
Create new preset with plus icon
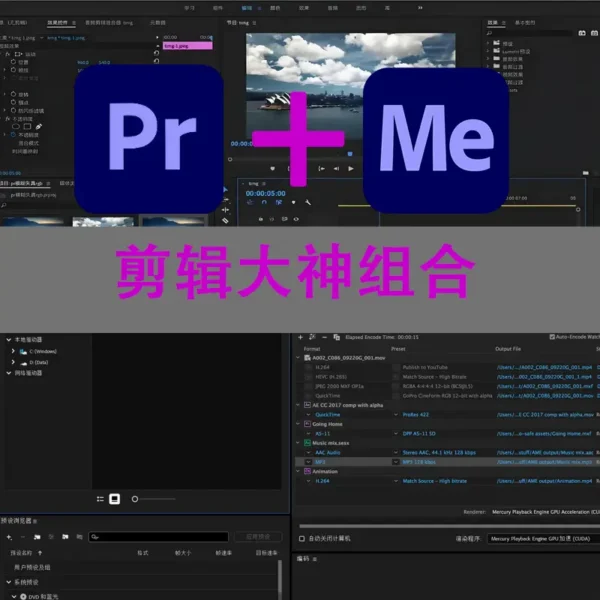pyautogui.click(x=9, y=537)
